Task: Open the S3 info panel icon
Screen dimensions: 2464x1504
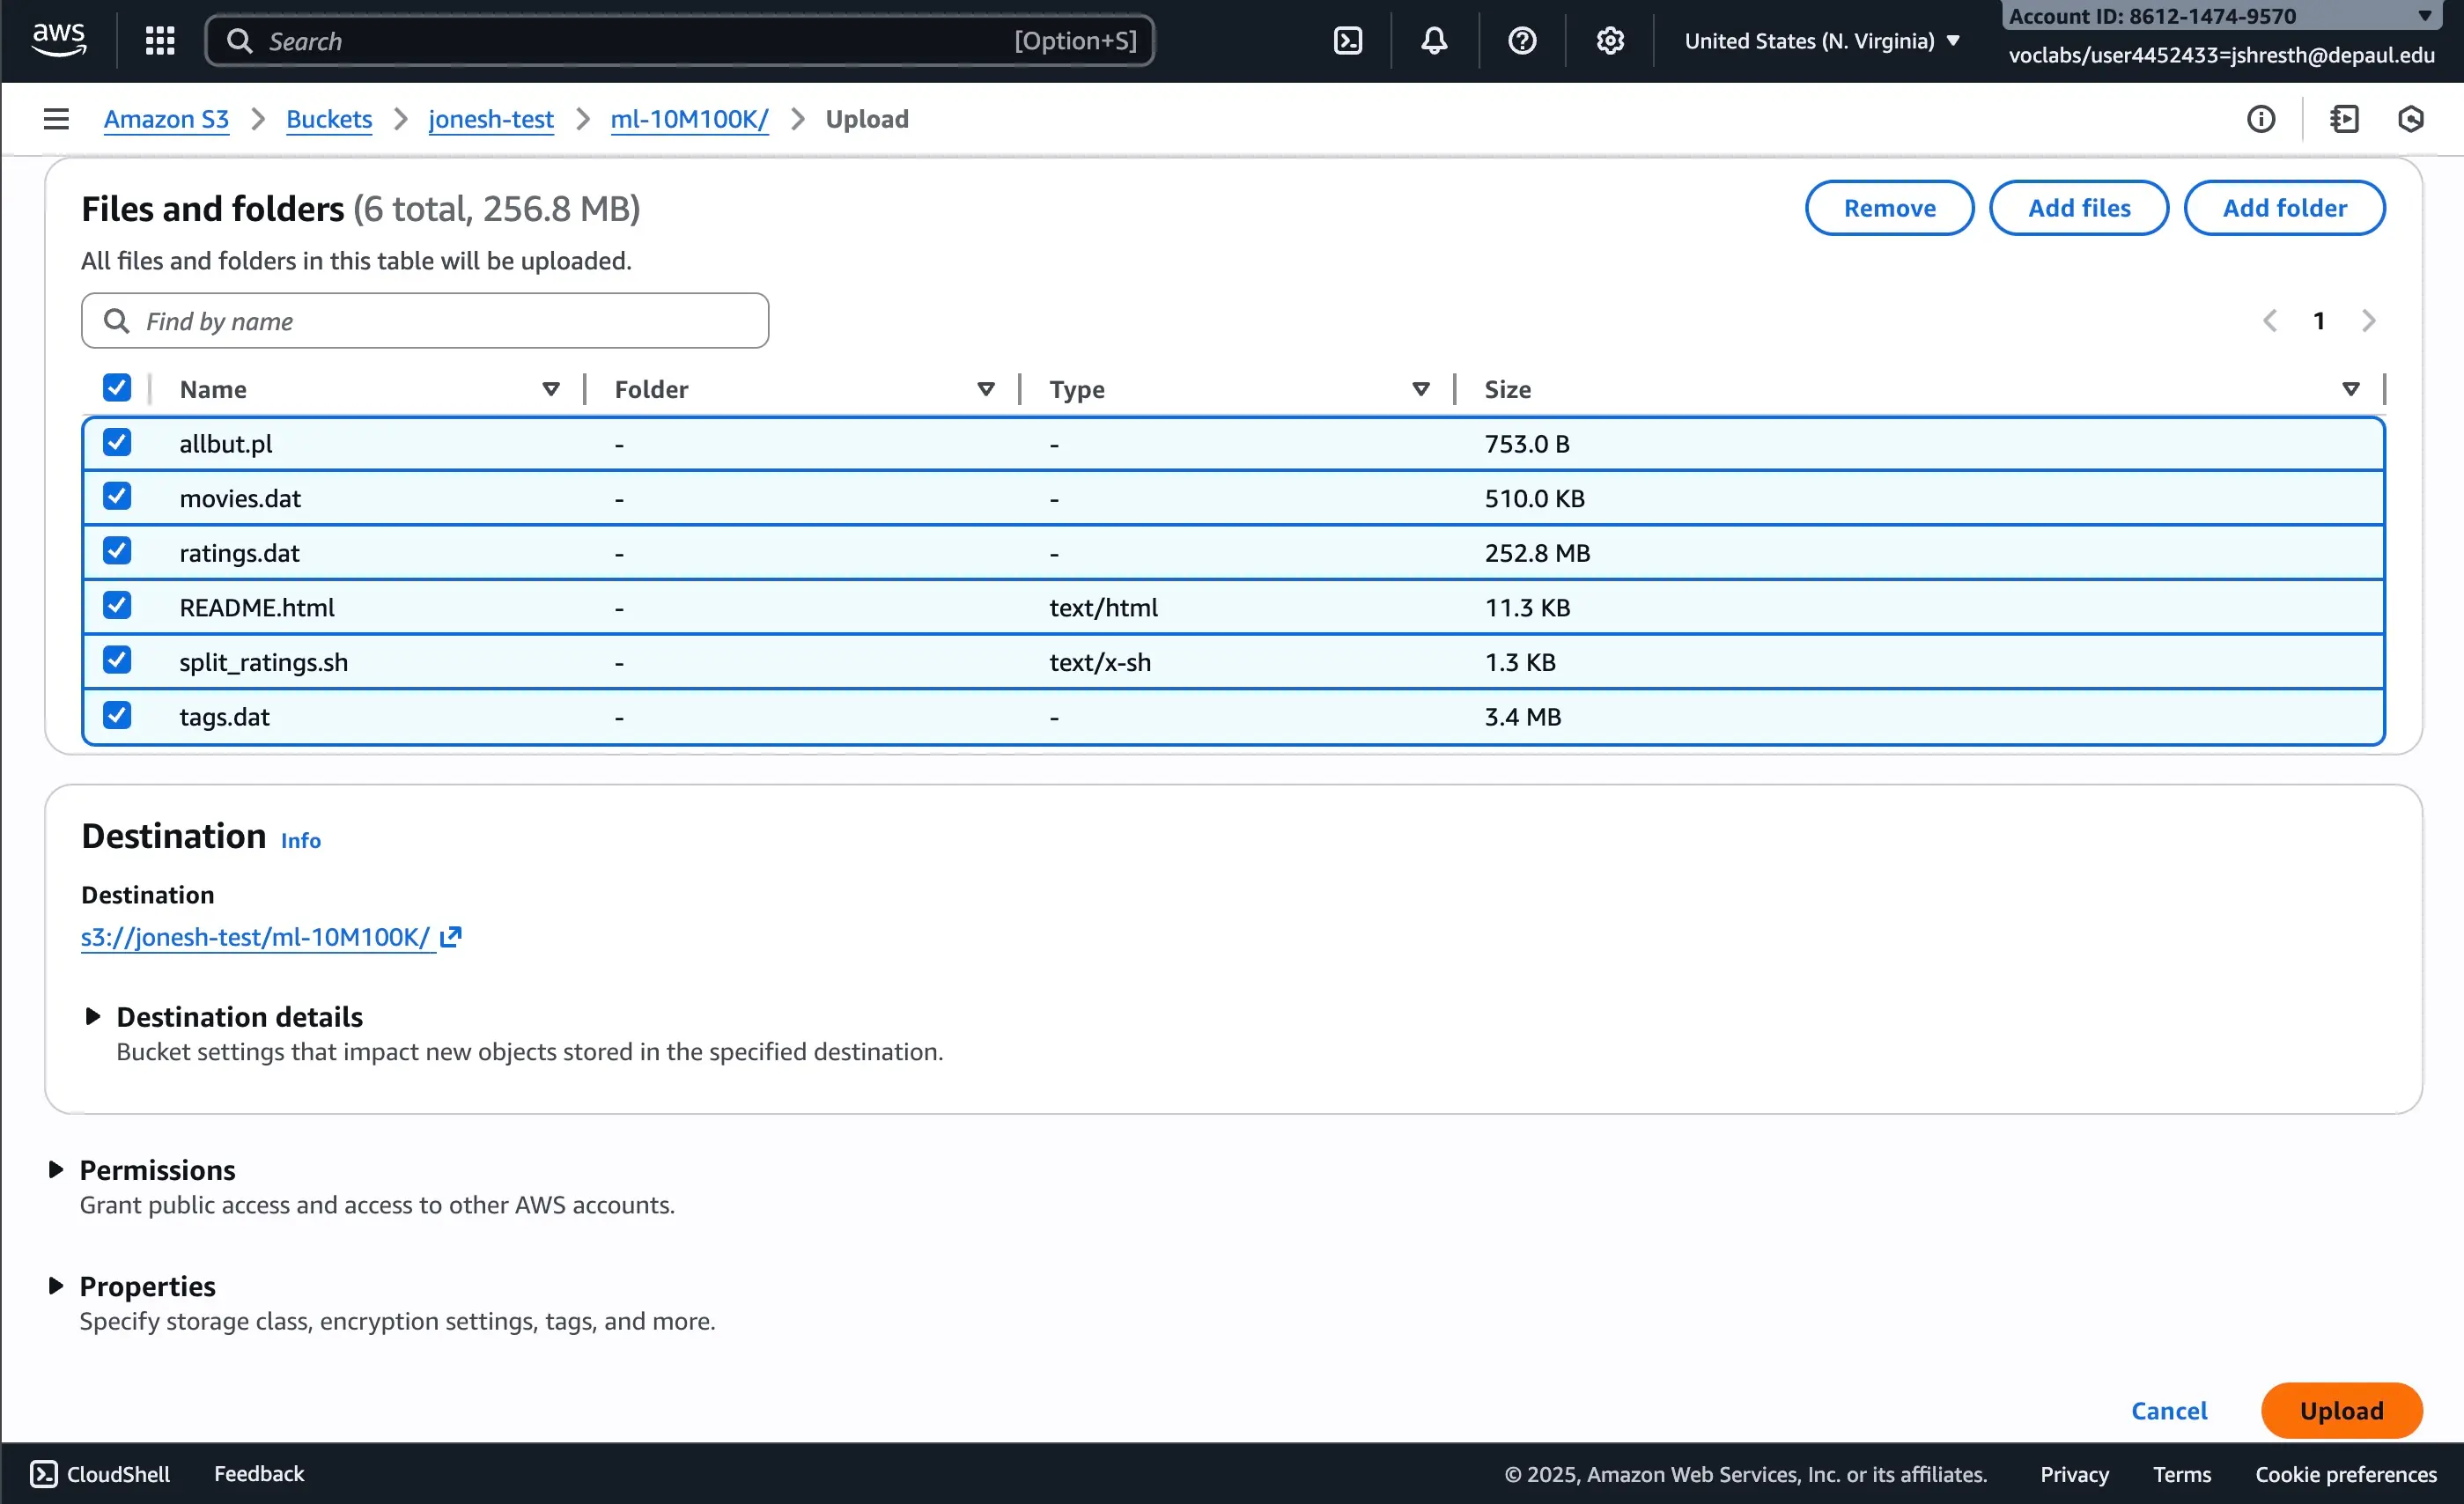Action: [x=2262, y=118]
